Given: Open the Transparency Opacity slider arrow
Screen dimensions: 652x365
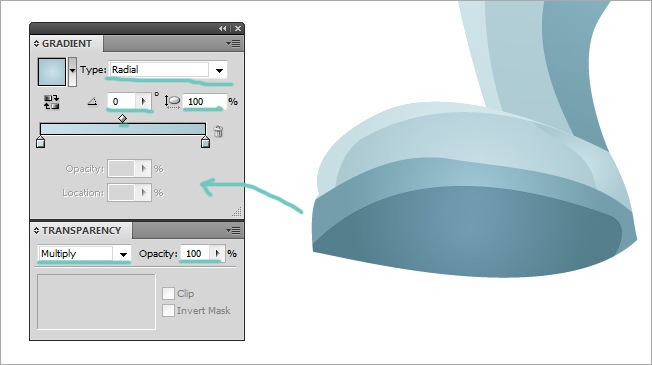Looking at the screenshot, I should [x=217, y=254].
